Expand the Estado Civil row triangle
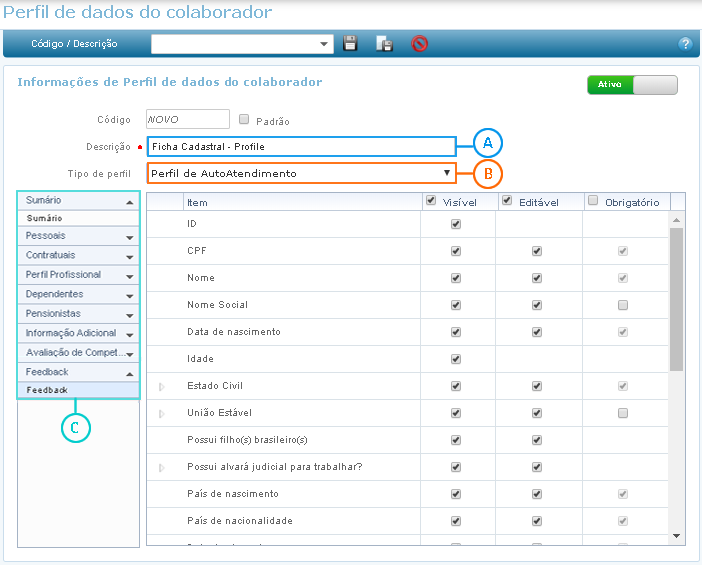Viewport: 702px width, 565px height. (163, 386)
